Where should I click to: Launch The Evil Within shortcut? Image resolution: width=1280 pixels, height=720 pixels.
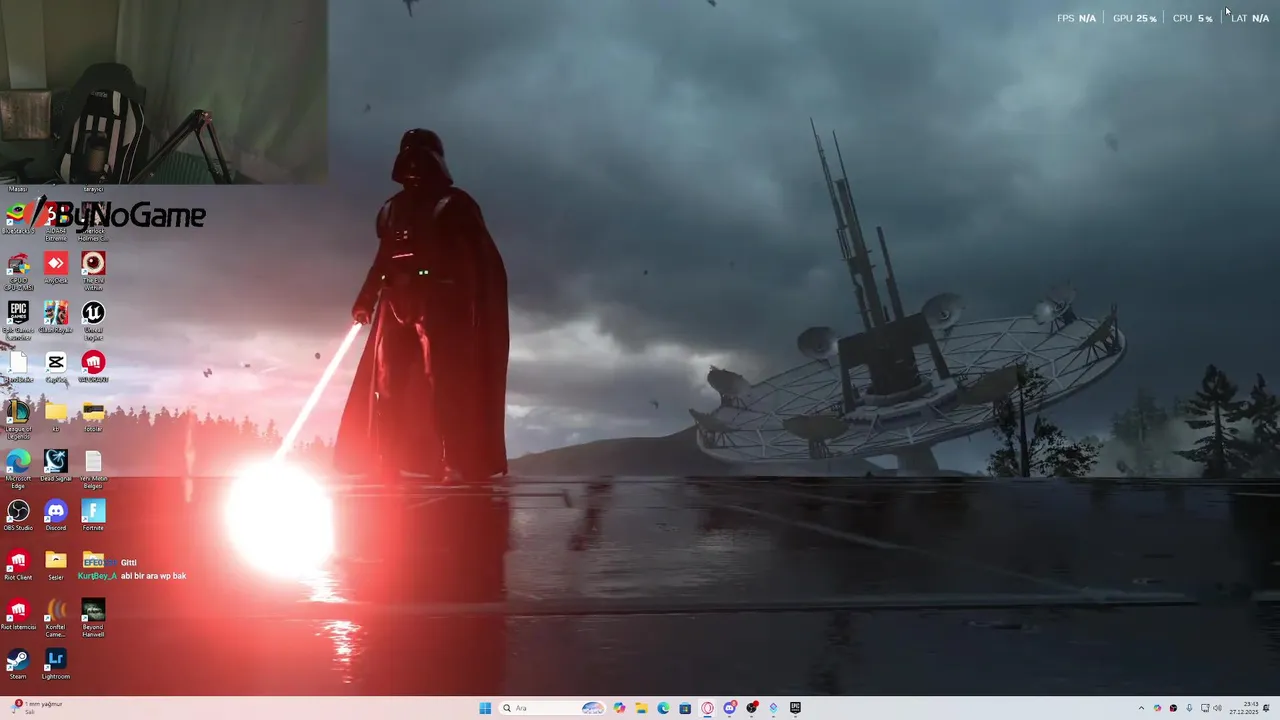pyautogui.click(x=93, y=271)
